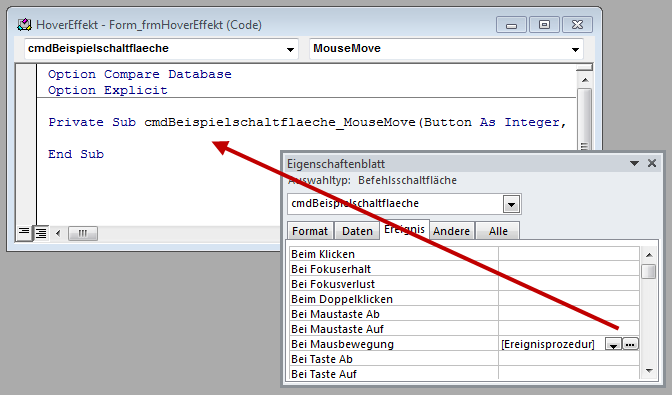
Task: Click the Bei Taste Ab property field
Action: coord(569,359)
